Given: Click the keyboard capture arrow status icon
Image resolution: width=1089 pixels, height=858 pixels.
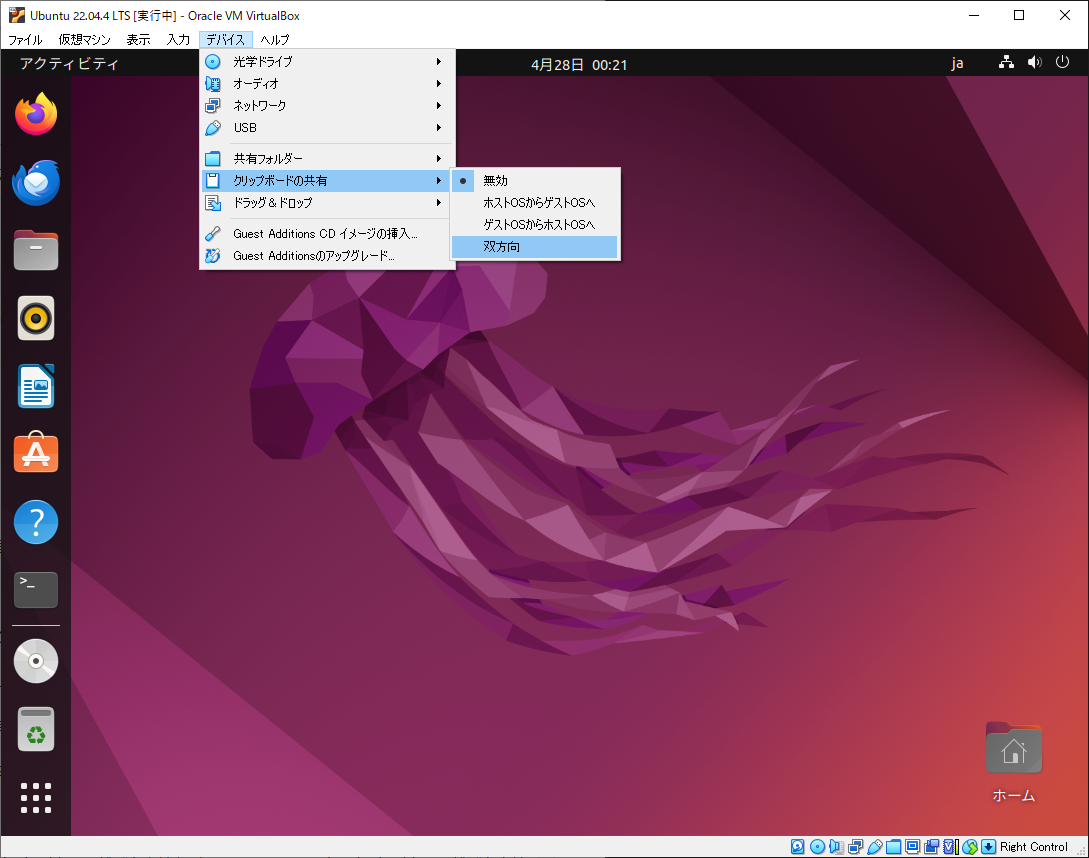Looking at the screenshot, I should click(988, 846).
